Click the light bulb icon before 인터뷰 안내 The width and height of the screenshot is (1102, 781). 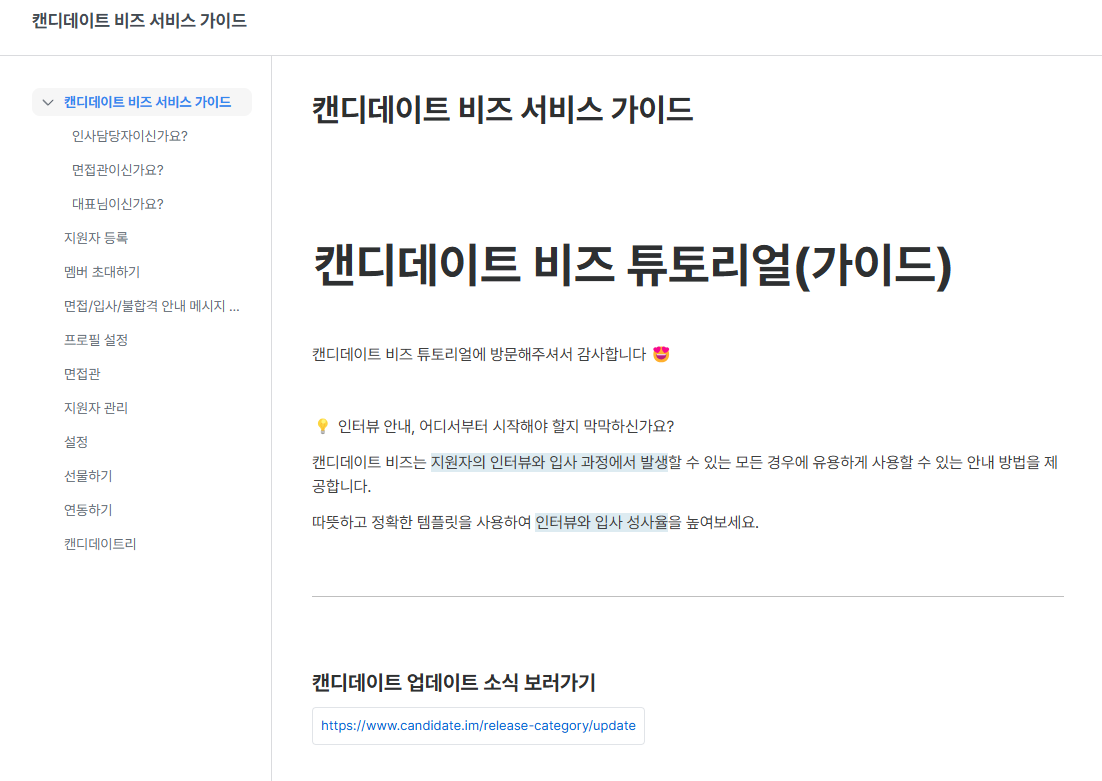point(323,426)
